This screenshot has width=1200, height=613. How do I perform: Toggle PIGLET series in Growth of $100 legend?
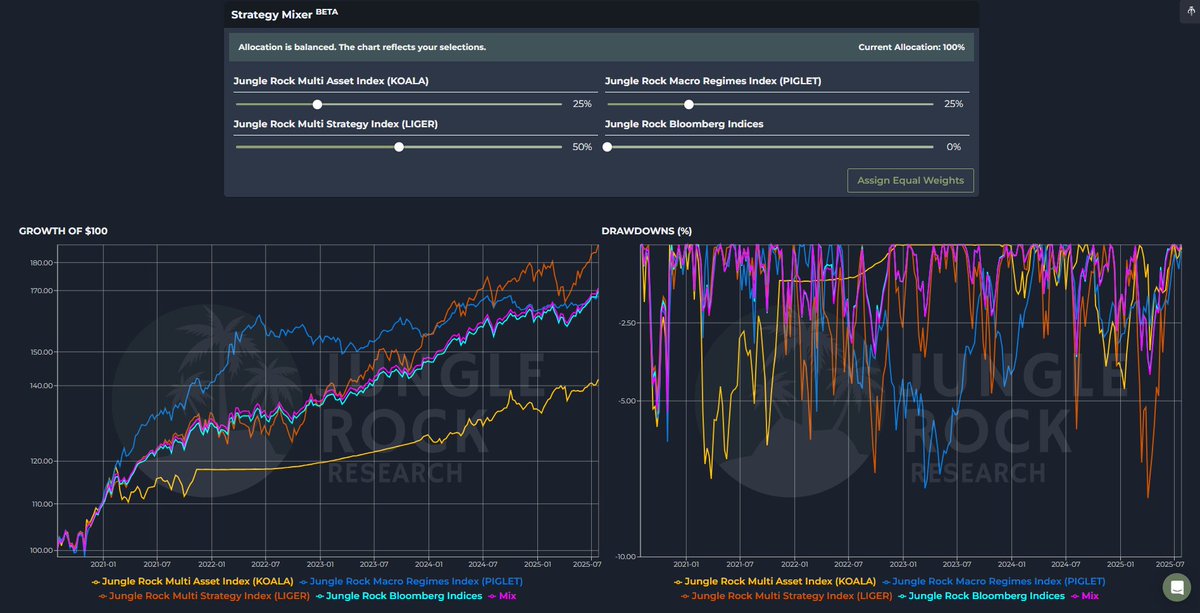click(x=410, y=581)
